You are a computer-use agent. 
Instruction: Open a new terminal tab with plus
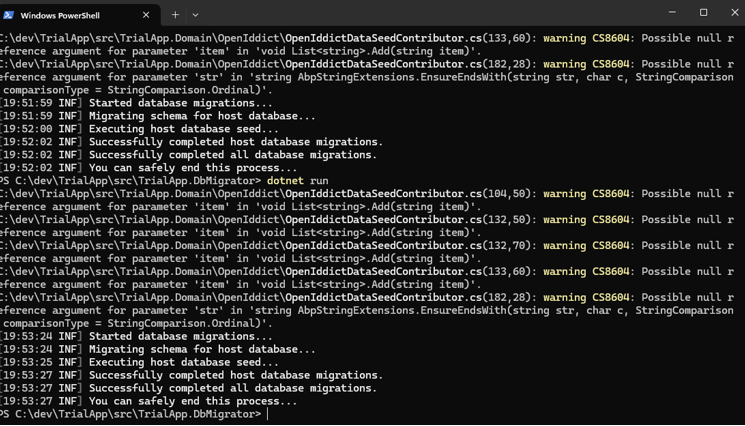click(x=175, y=15)
